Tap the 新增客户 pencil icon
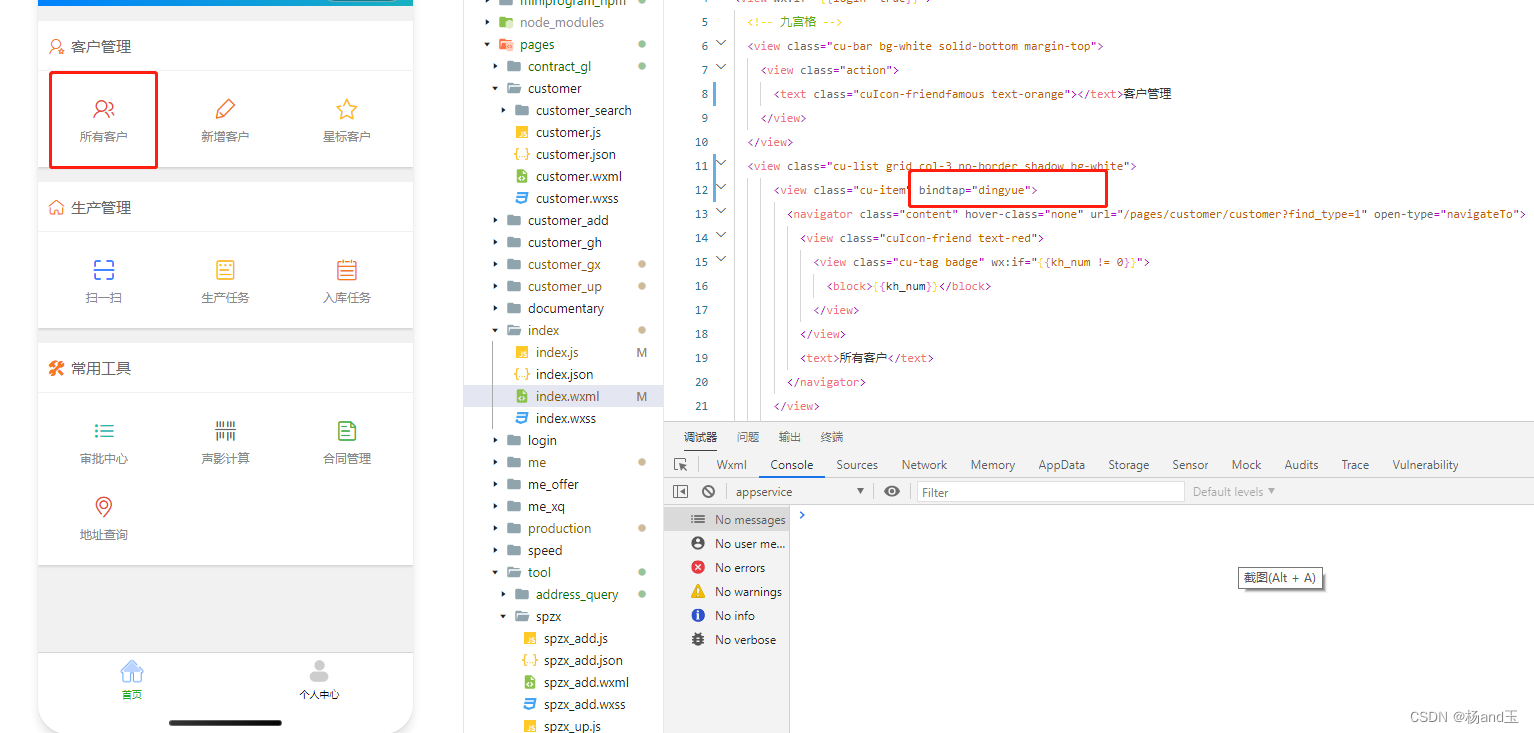Viewport: 1534px width, 733px height. 225,109
